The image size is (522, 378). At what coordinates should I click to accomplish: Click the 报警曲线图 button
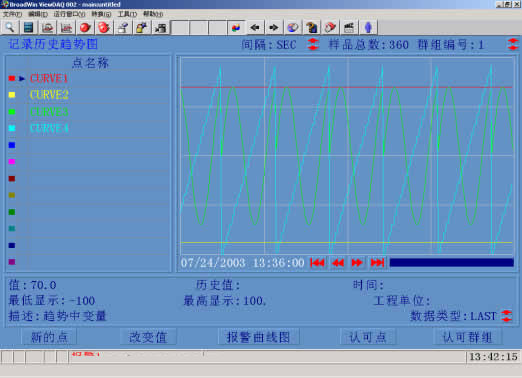pos(258,337)
